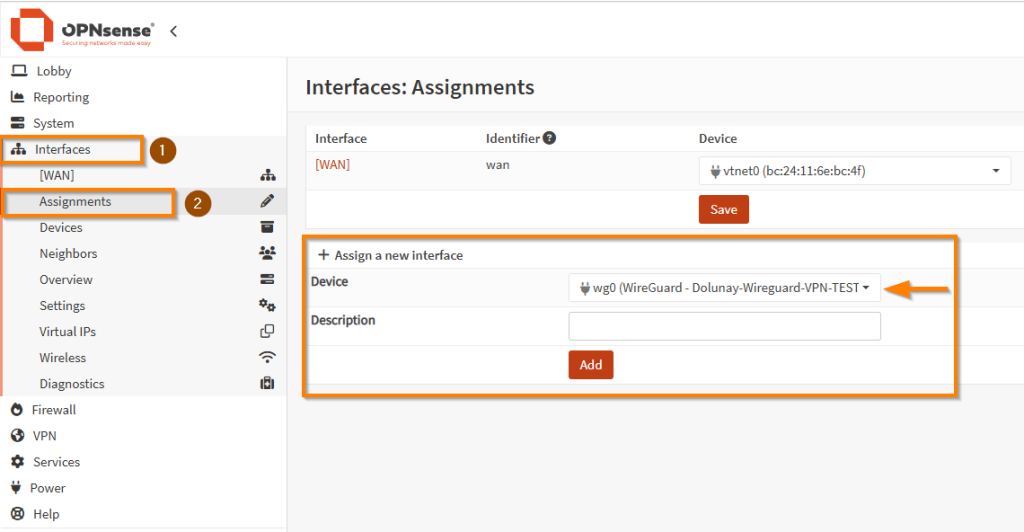This screenshot has width=1024, height=532.
Task: Click the medkit icon beside Diagnostics
Action: (x=267, y=384)
